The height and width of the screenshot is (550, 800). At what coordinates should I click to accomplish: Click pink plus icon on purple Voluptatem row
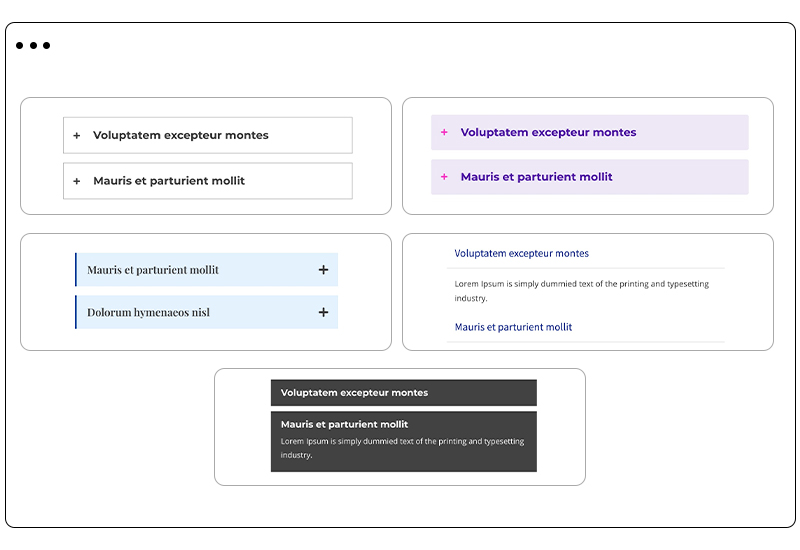pos(445,132)
